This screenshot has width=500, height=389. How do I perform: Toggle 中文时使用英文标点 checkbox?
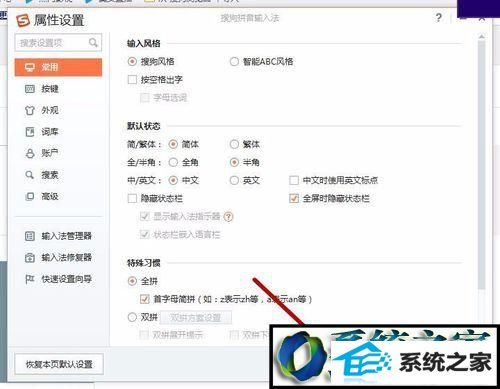click(x=294, y=180)
